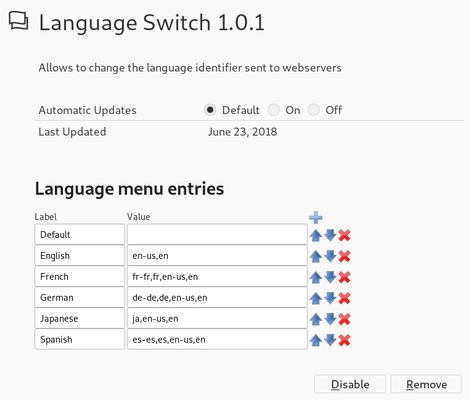Screen dimensions: 469x400
Task: Move the Default entry down
Action: [330, 235]
